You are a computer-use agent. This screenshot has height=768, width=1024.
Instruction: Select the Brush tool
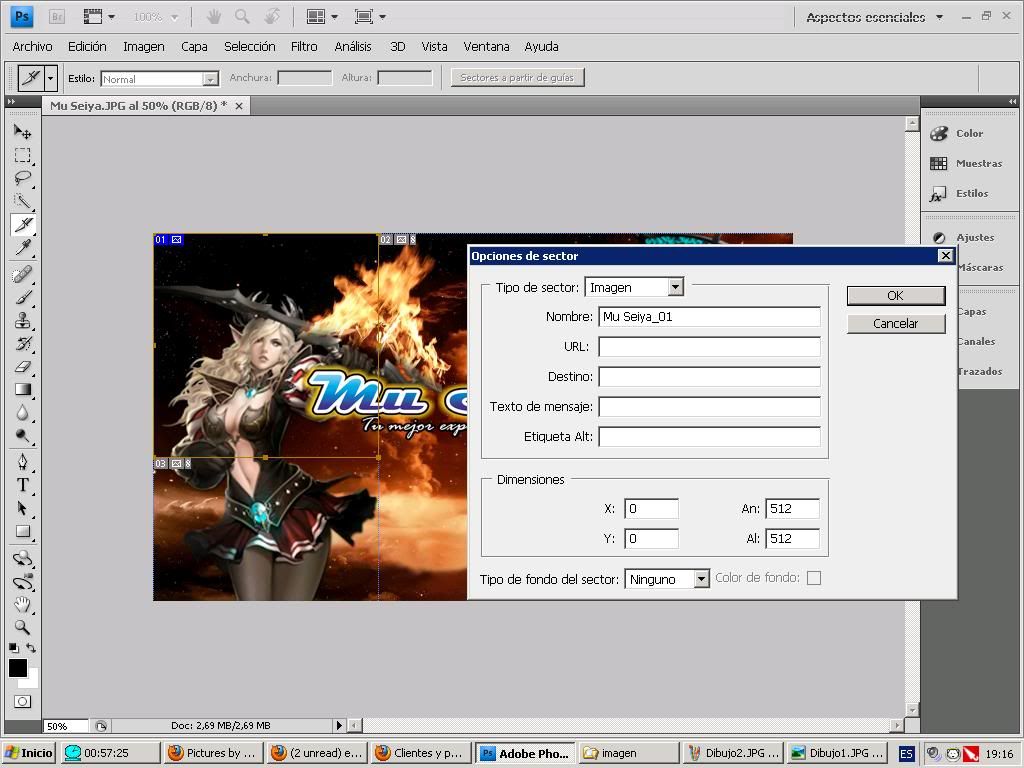pos(23,297)
